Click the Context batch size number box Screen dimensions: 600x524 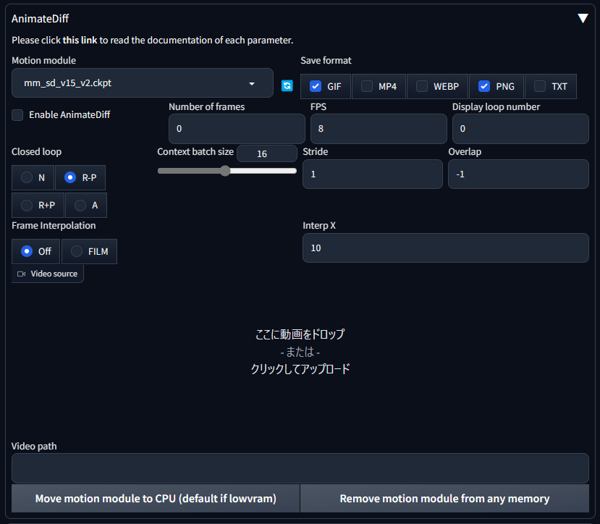click(x=267, y=153)
